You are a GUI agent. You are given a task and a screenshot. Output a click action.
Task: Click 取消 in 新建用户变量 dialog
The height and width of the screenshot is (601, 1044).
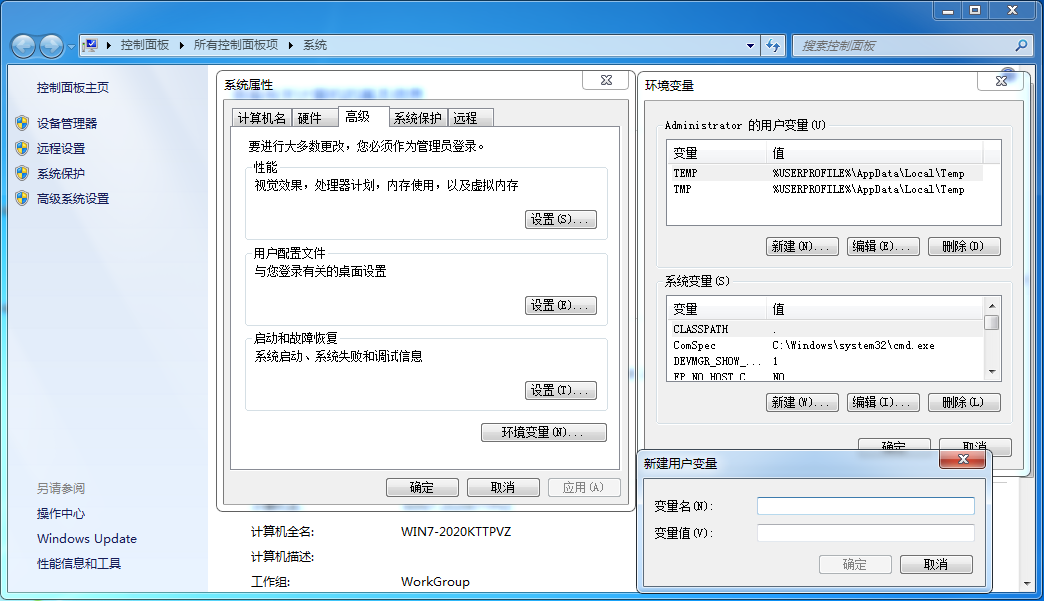click(x=936, y=564)
